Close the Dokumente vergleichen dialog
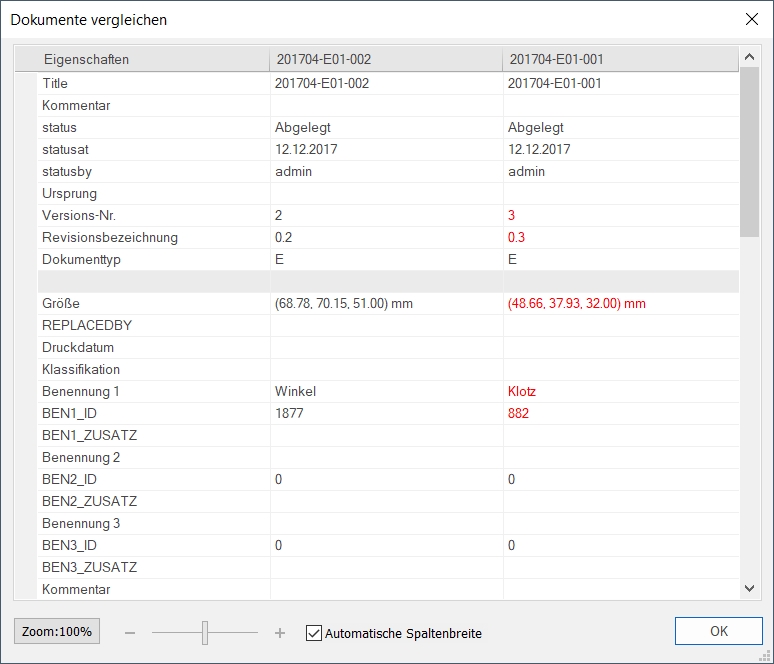Image resolution: width=774 pixels, height=664 pixels. click(752, 19)
